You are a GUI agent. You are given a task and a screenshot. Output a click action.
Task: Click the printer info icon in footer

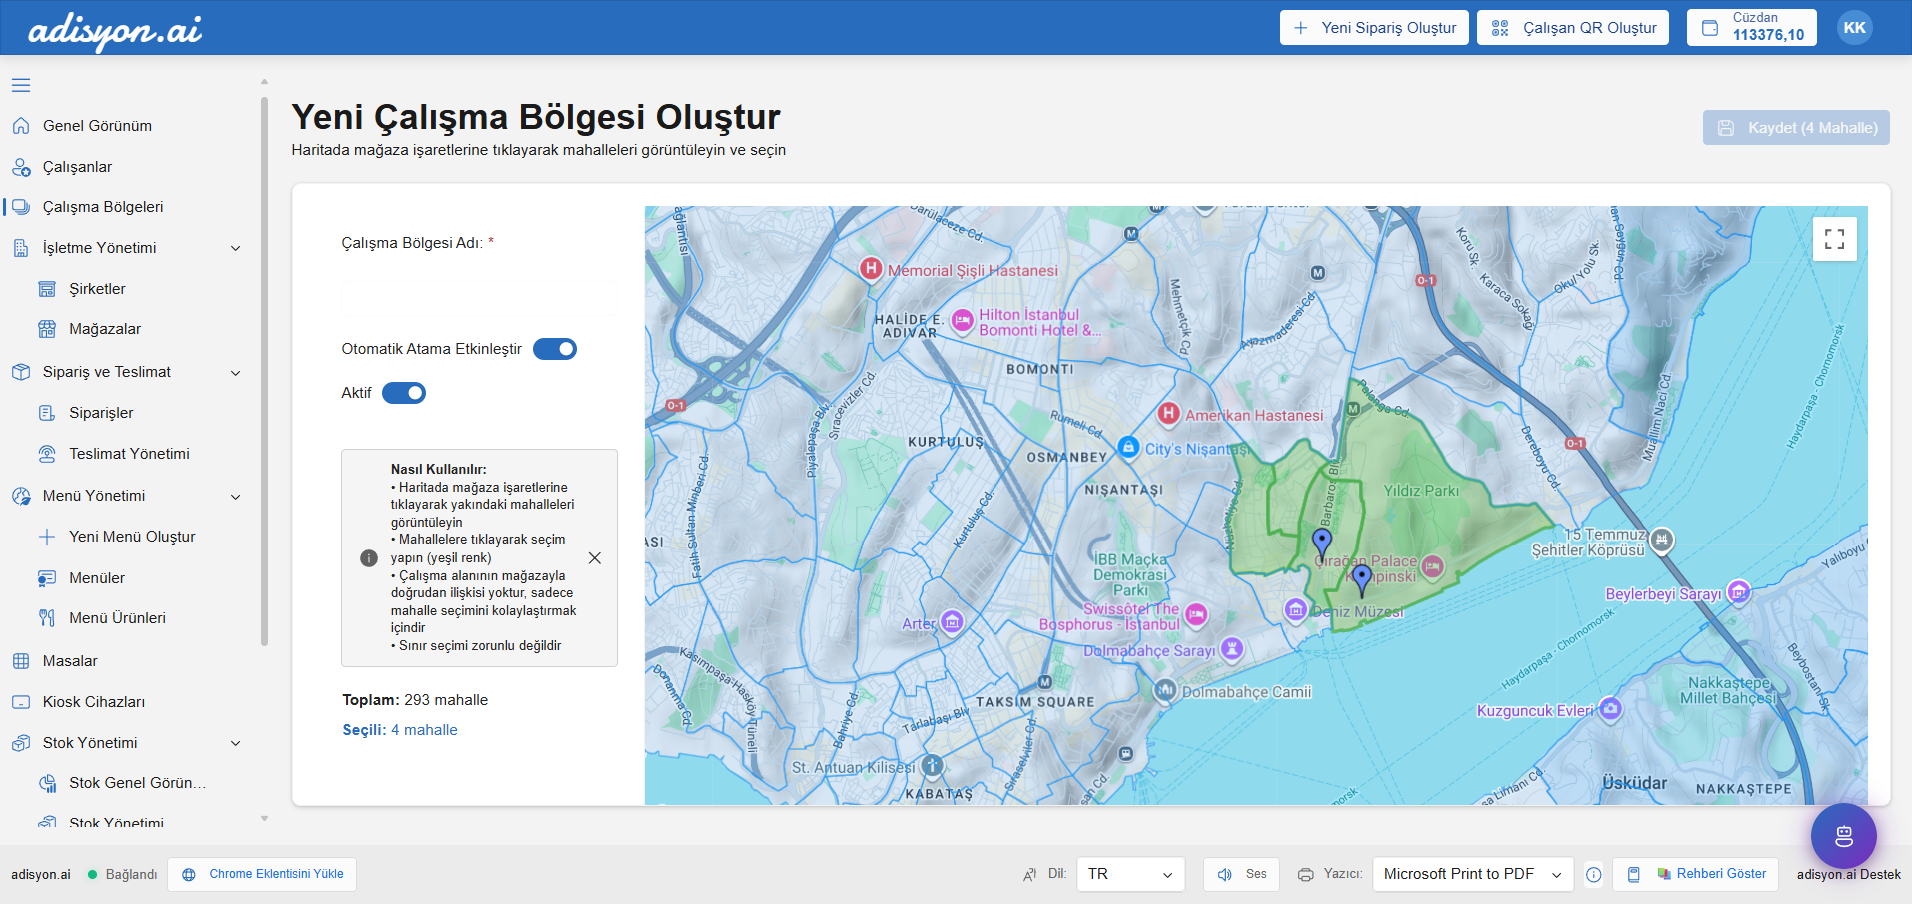coord(1594,875)
